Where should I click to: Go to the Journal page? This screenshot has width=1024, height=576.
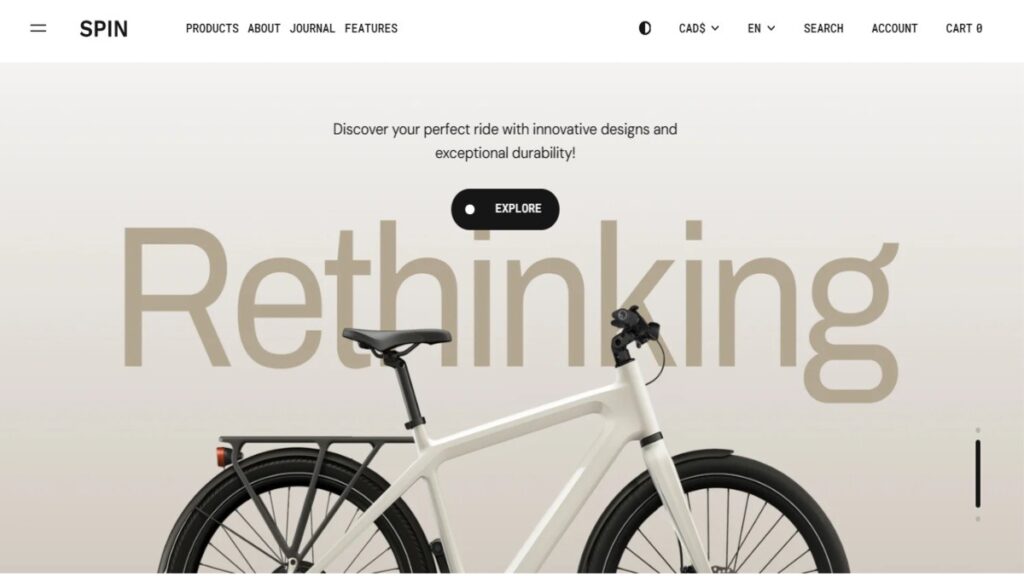312,28
